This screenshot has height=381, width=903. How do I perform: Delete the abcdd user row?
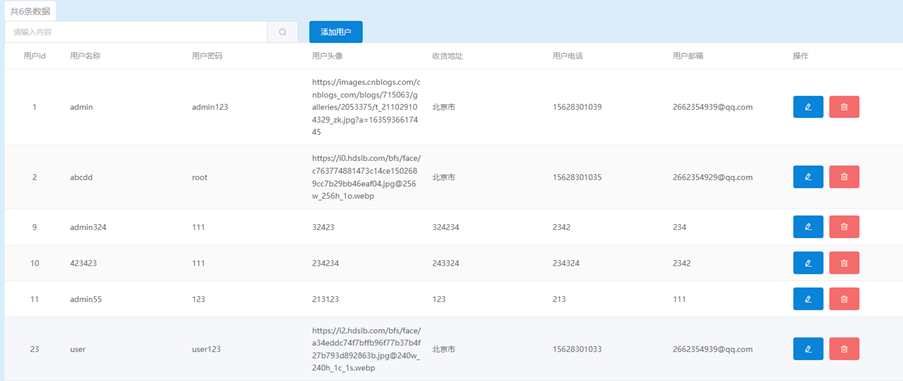844,177
